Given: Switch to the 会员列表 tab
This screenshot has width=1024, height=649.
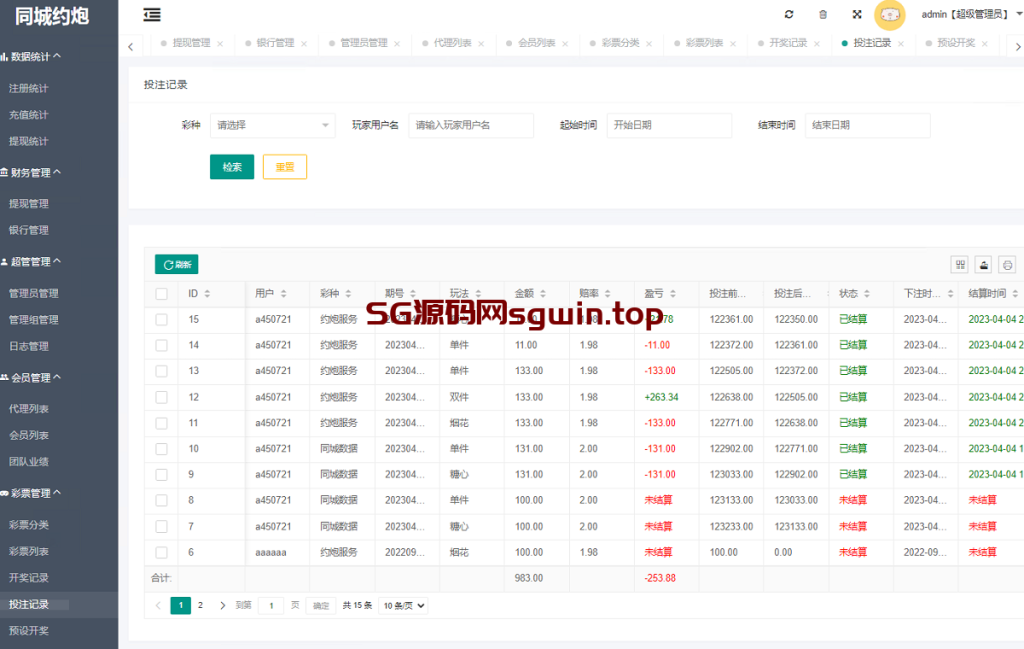Looking at the screenshot, I should (537, 44).
